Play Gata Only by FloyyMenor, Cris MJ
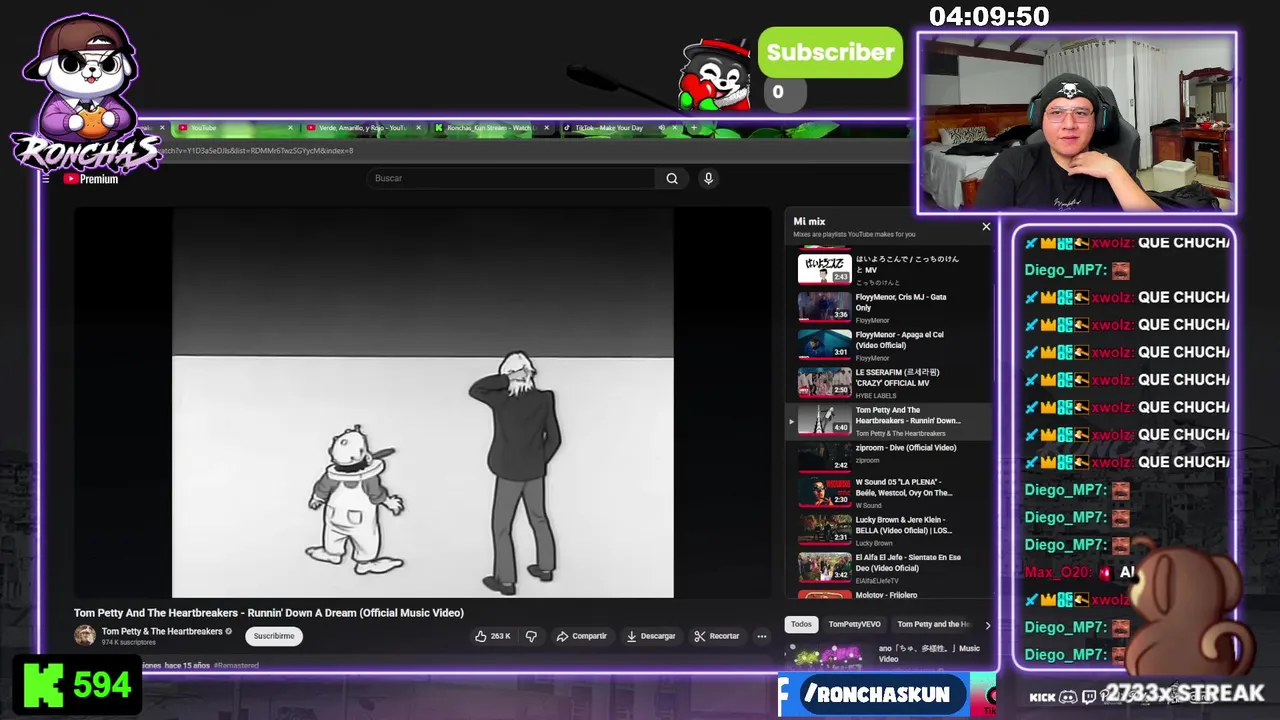Image resolution: width=1280 pixels, height=720 pixels. tap(890, 307)
